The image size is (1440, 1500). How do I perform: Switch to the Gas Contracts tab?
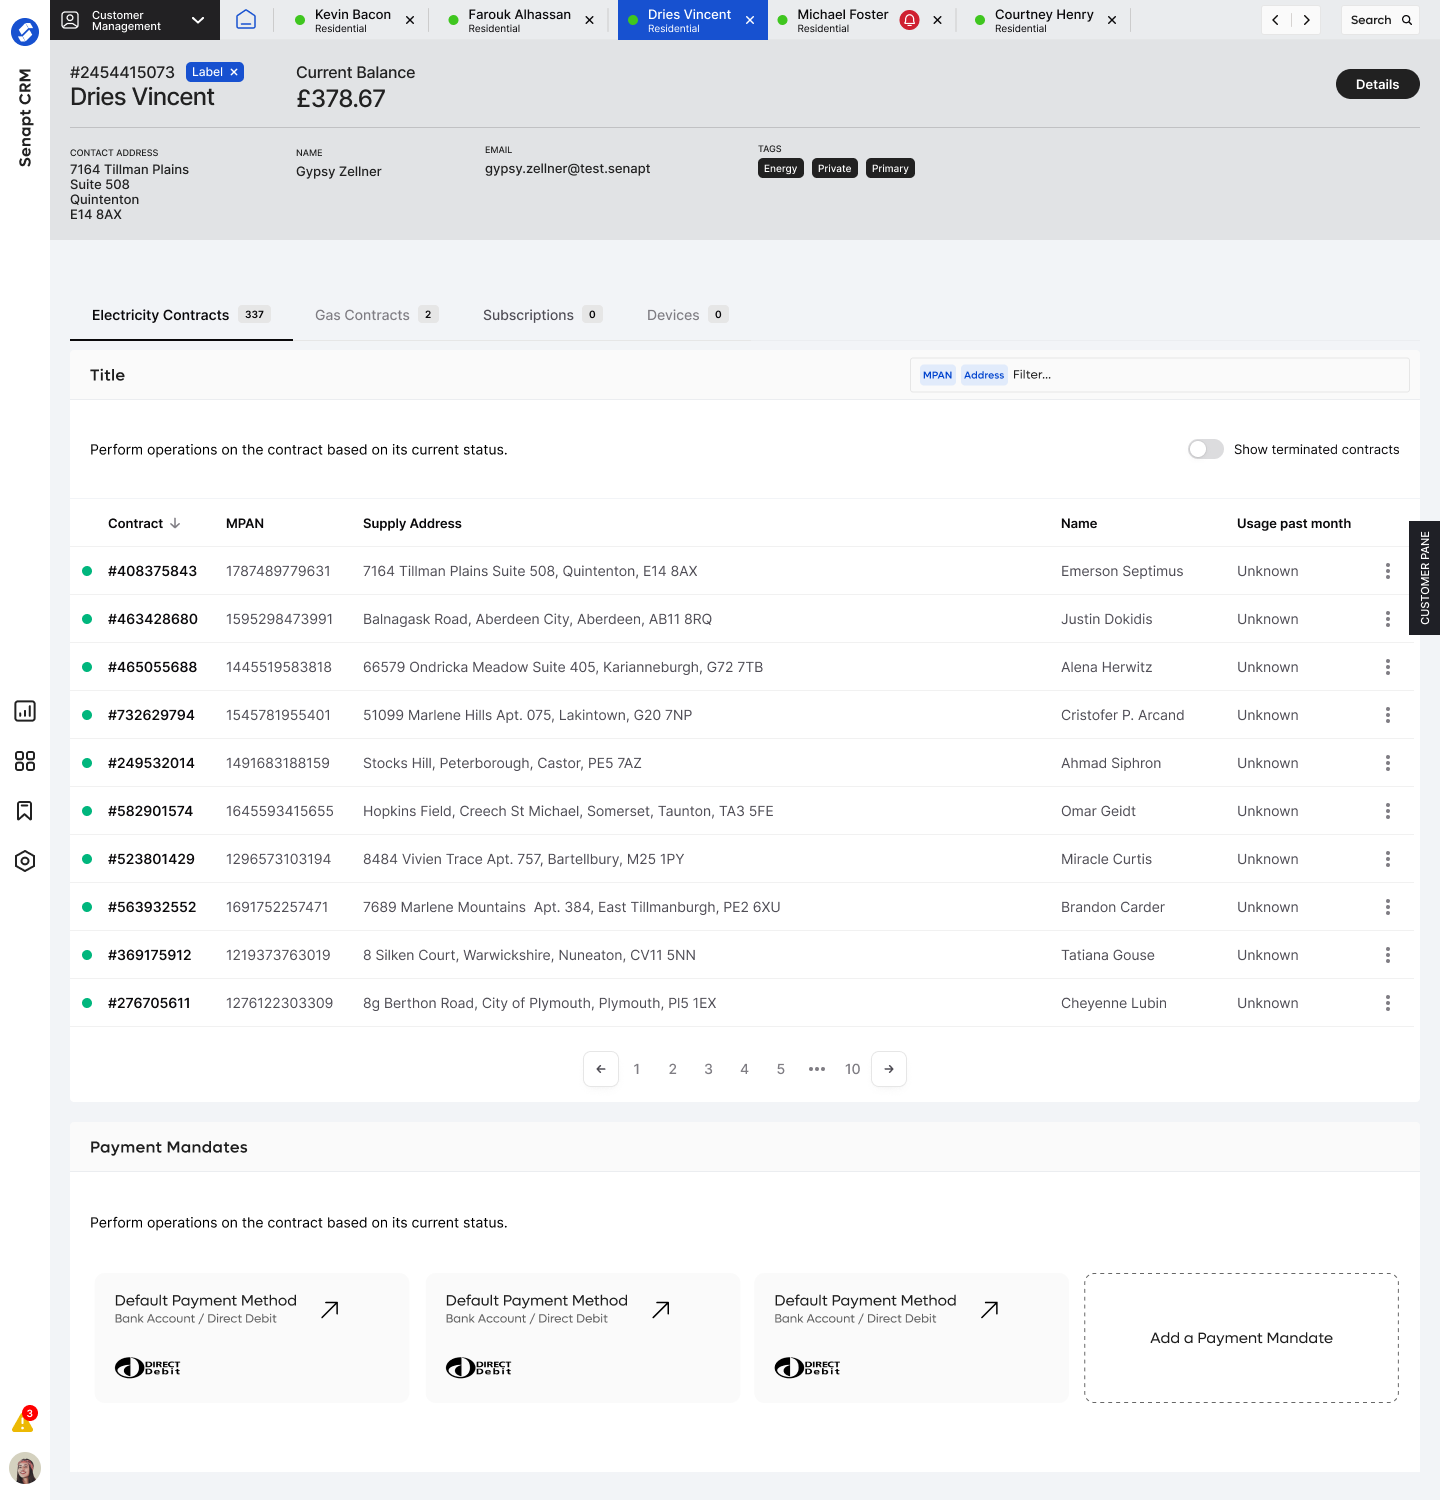(362, 314)
